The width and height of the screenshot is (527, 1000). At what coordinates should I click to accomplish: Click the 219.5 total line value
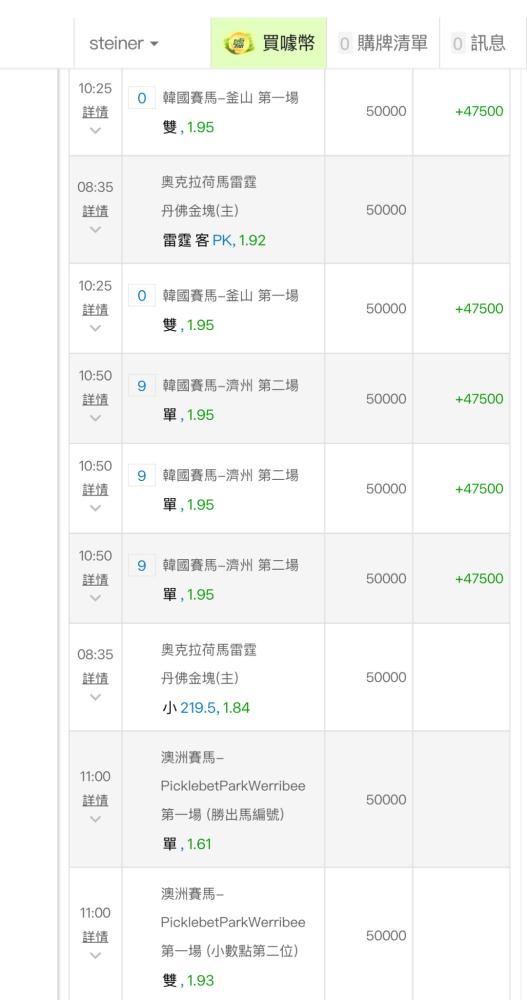click(198, 707)
